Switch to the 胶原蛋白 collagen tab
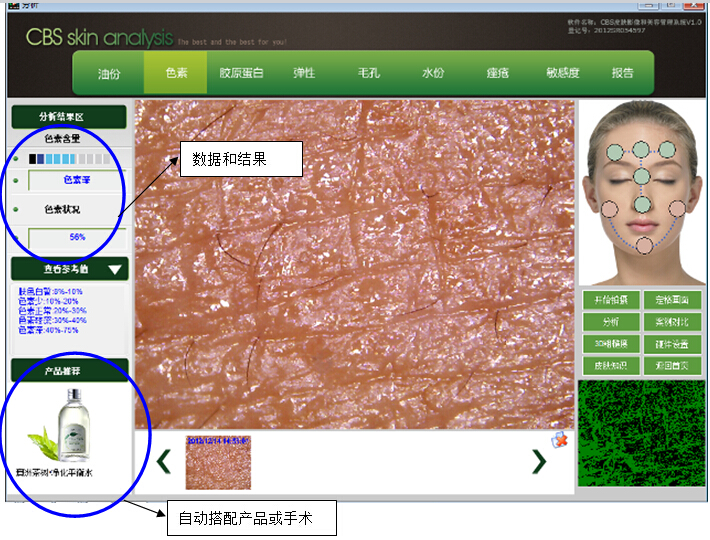This screenshot has width=710, height=540. click(241, 73)
